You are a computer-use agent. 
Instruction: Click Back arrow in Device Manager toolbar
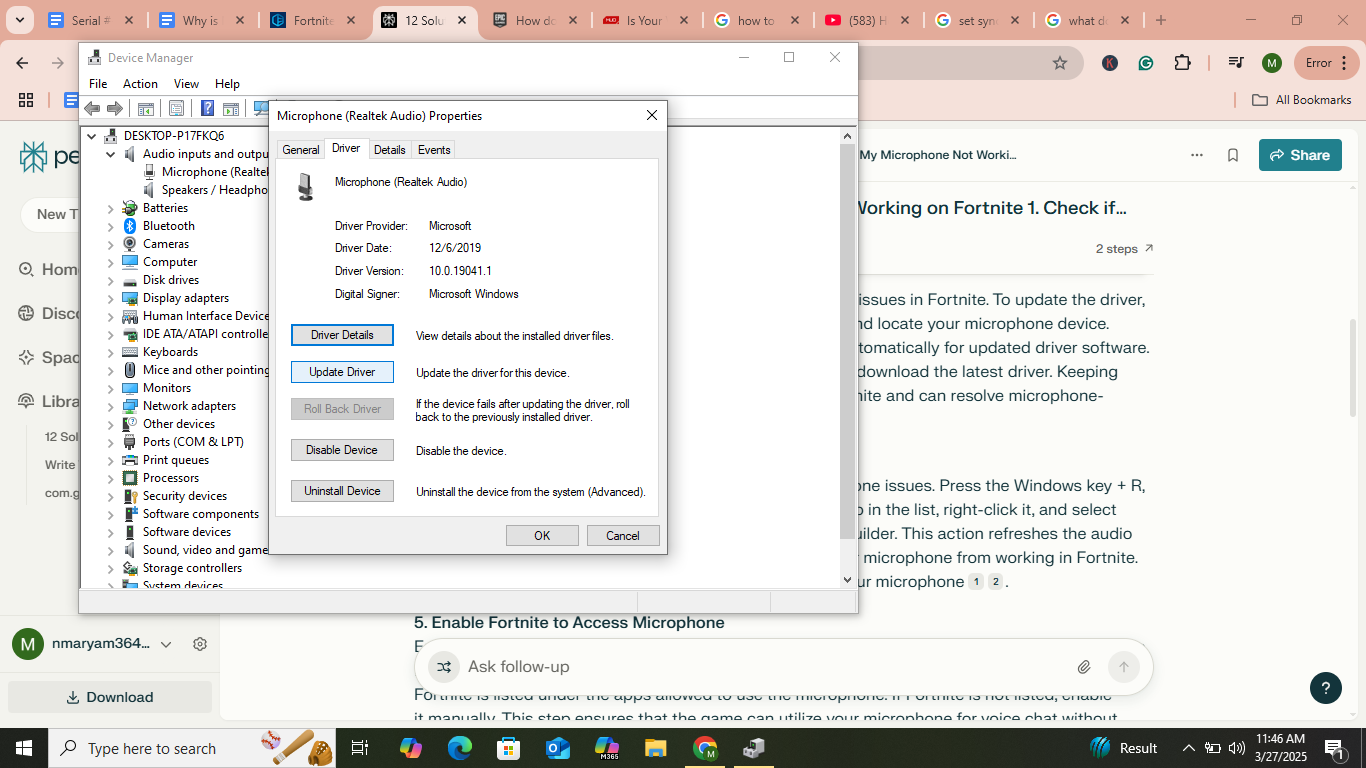click(92, 108)
